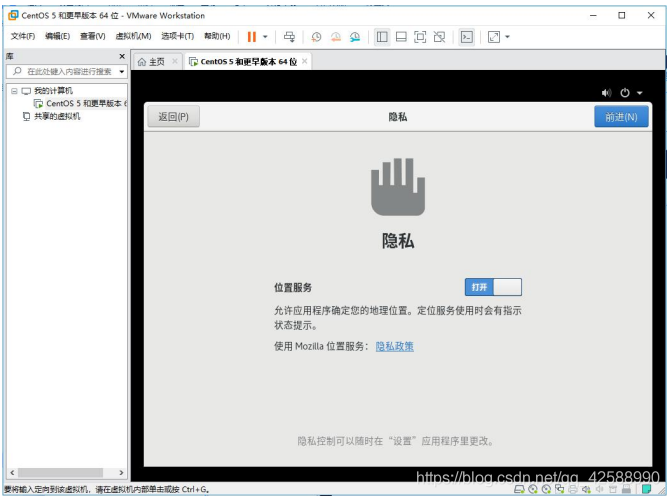Click the 前进(N) button

coord(621,117)
